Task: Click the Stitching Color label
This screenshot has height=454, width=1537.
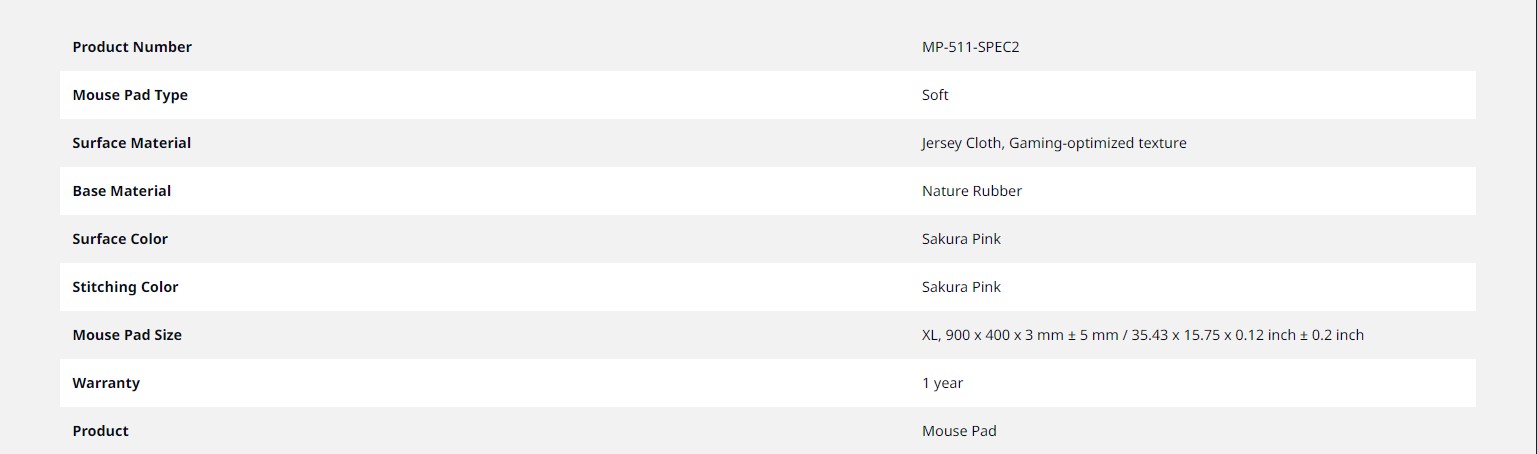Action: point(125,287)
